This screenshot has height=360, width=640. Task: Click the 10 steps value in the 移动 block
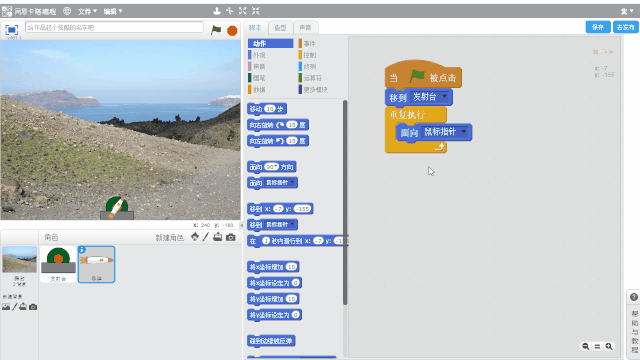click(270, 109)
